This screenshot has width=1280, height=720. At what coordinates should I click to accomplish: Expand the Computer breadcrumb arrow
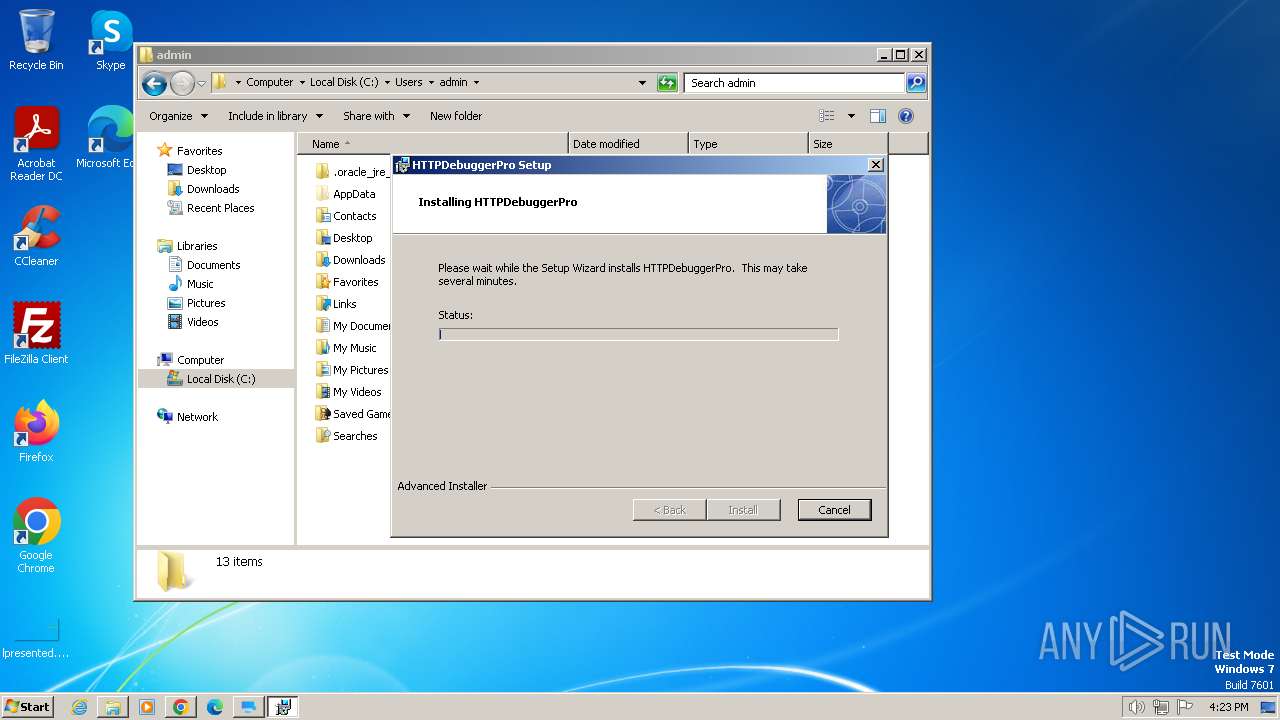click(x=301, y=83)
